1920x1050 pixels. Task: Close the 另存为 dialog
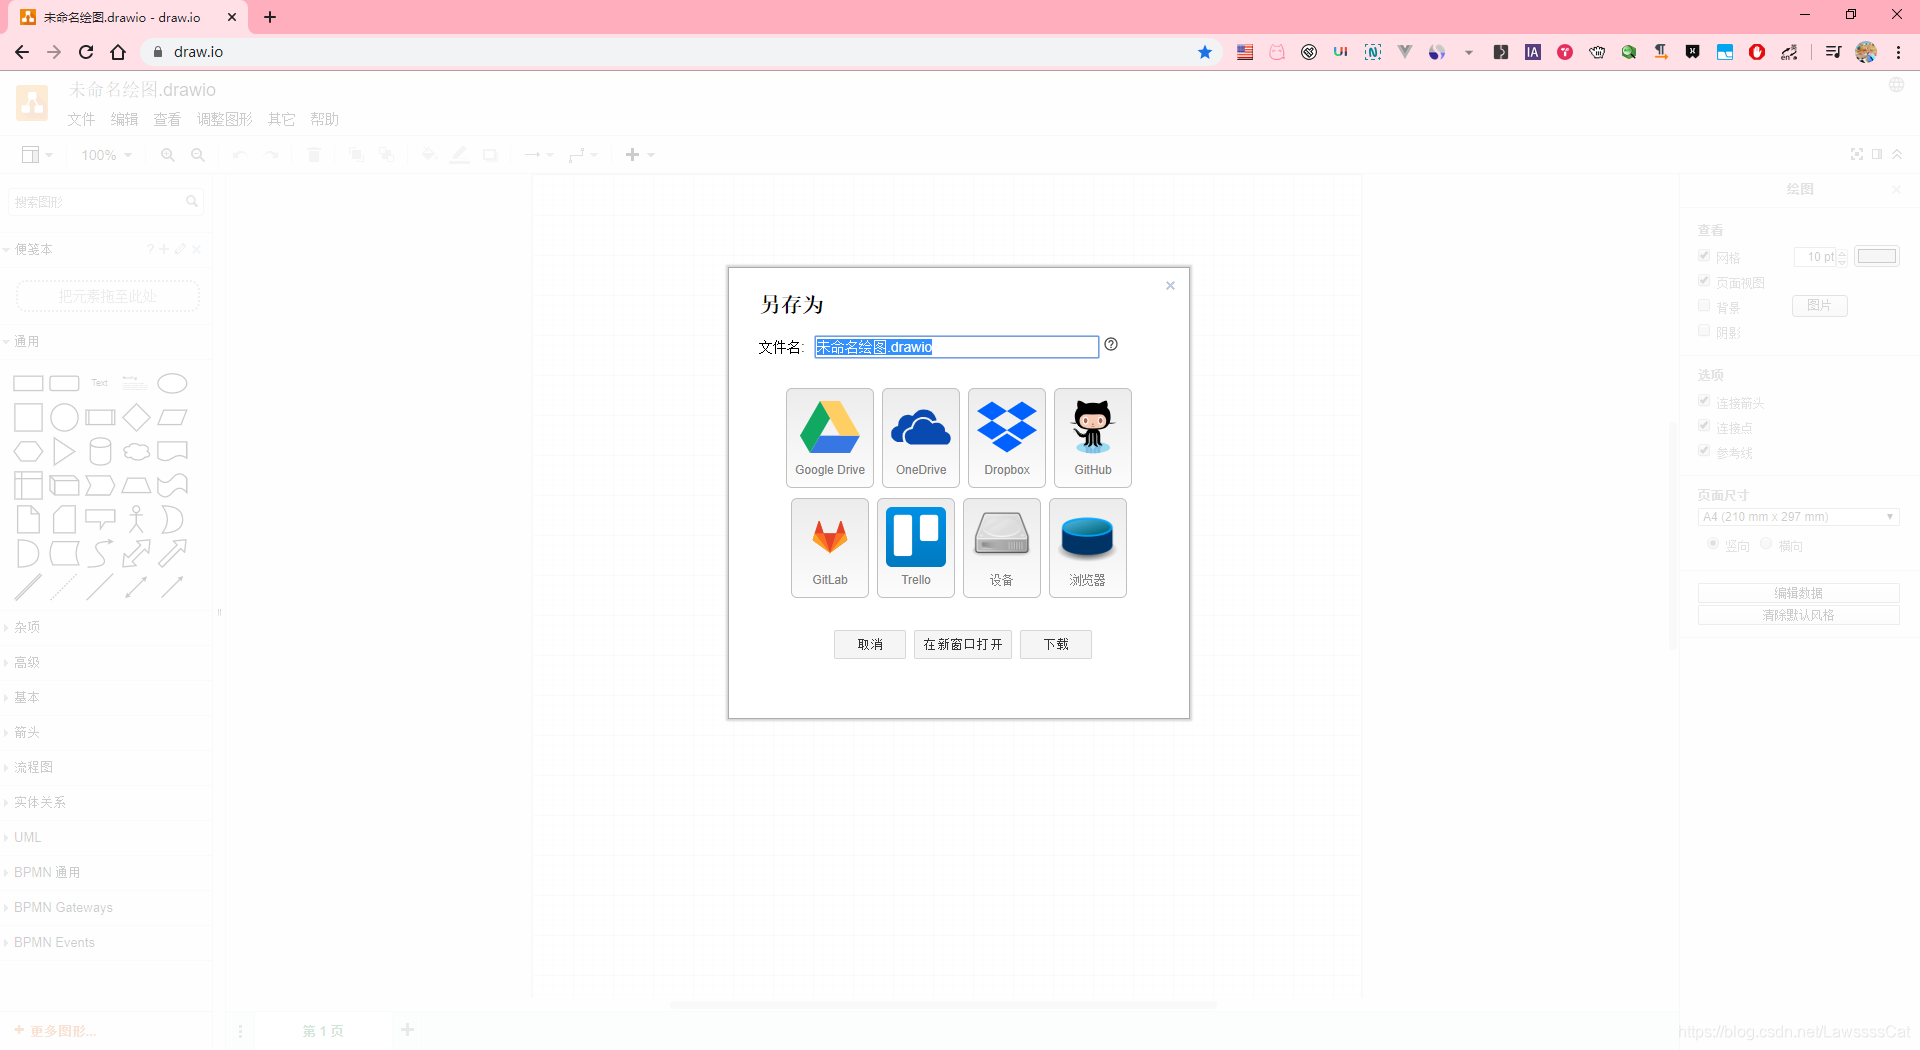pyautogui.click(x=1170, y=286)
